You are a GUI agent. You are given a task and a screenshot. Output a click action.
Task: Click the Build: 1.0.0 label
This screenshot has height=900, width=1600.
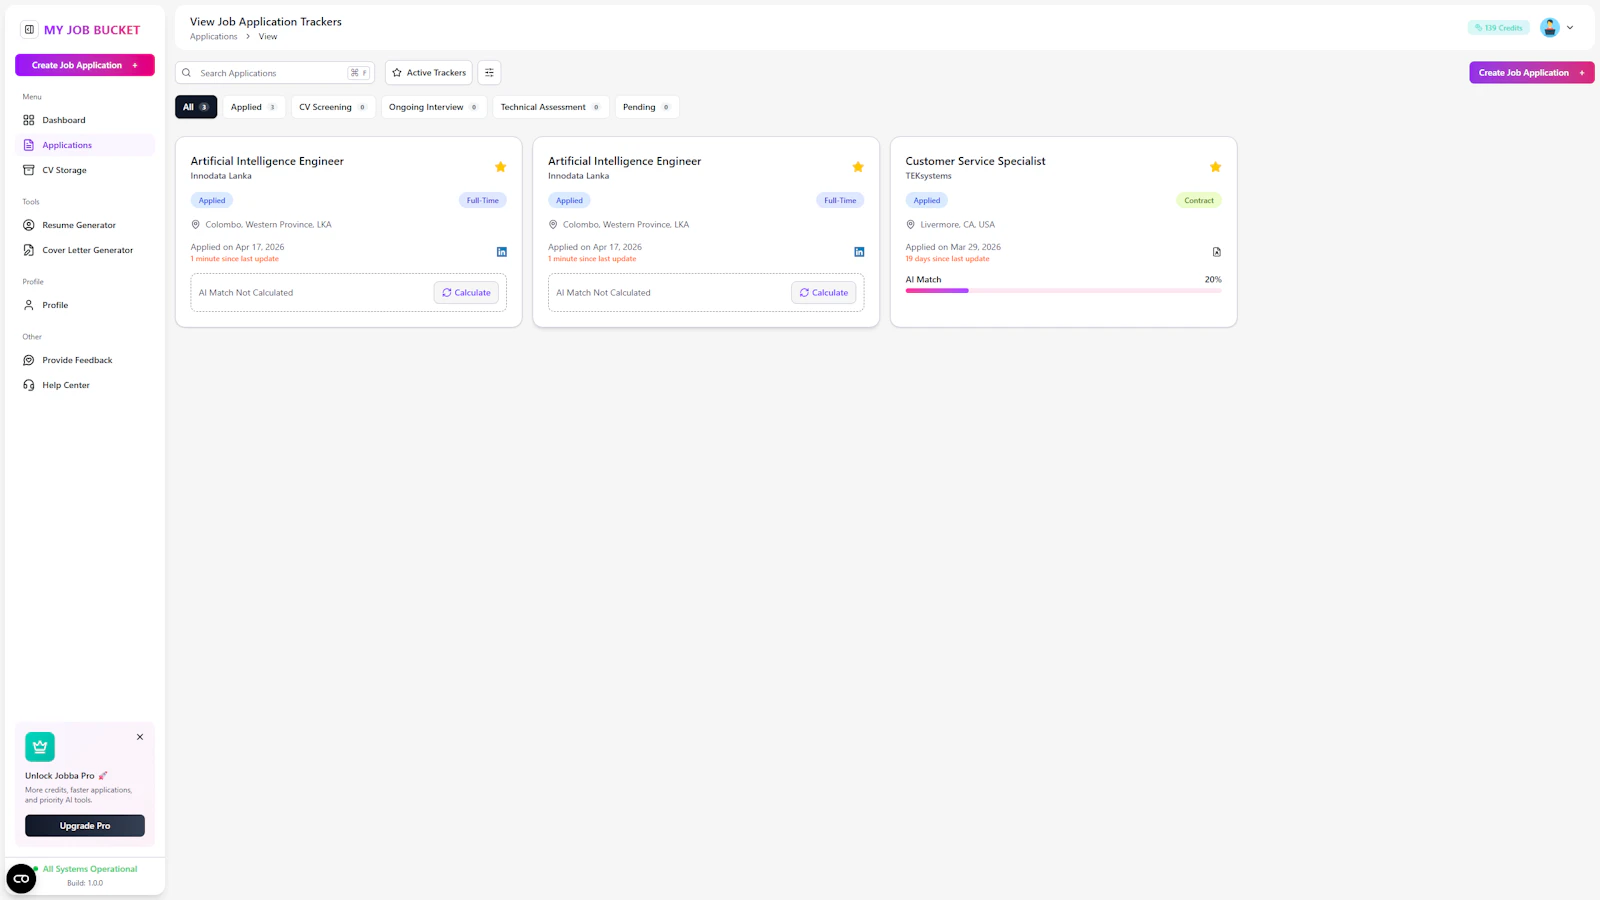pyautogui.click(x=85, y=883)
